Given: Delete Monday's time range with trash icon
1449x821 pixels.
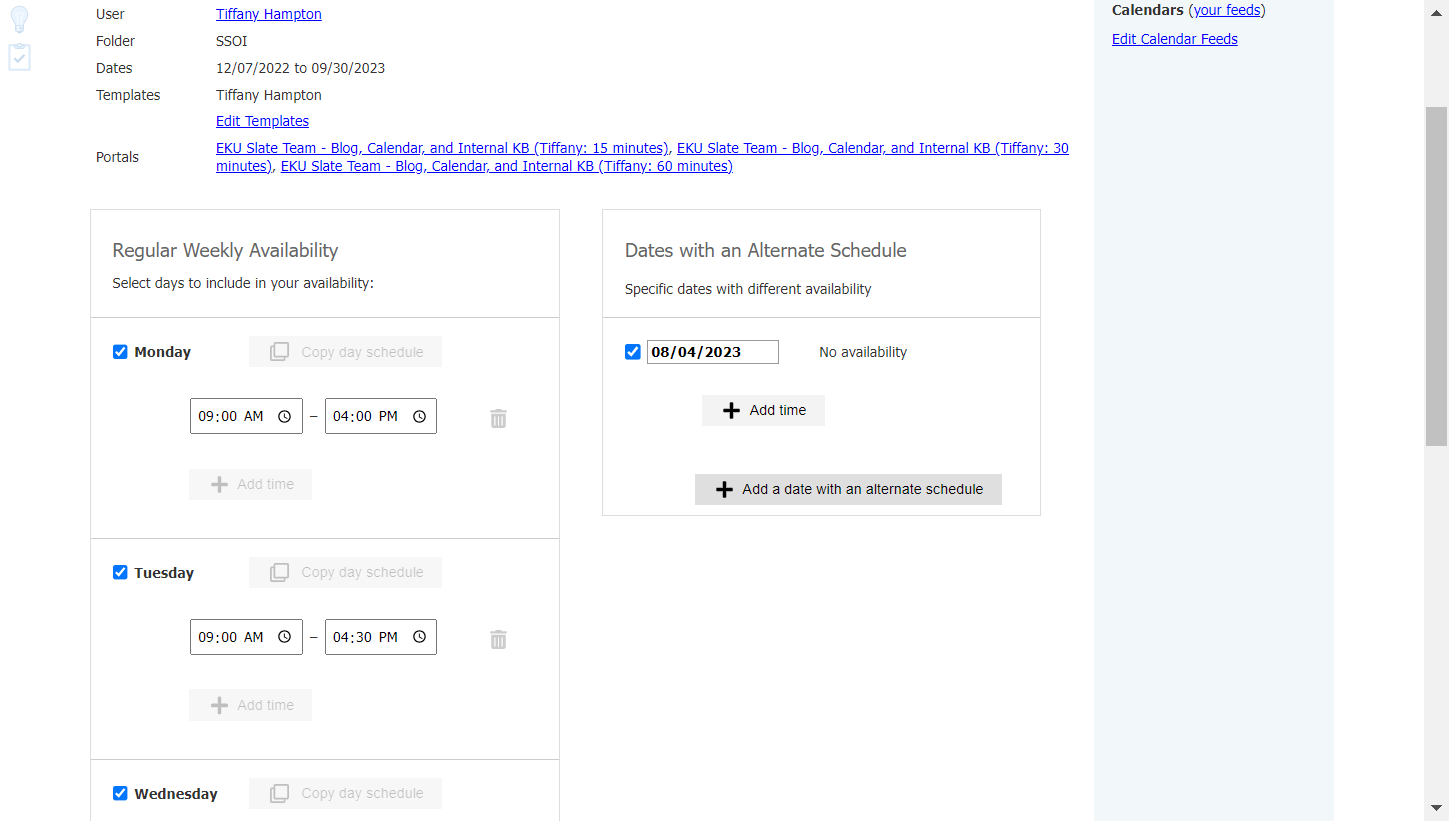Looking at the screenshot, I should 498,418.
